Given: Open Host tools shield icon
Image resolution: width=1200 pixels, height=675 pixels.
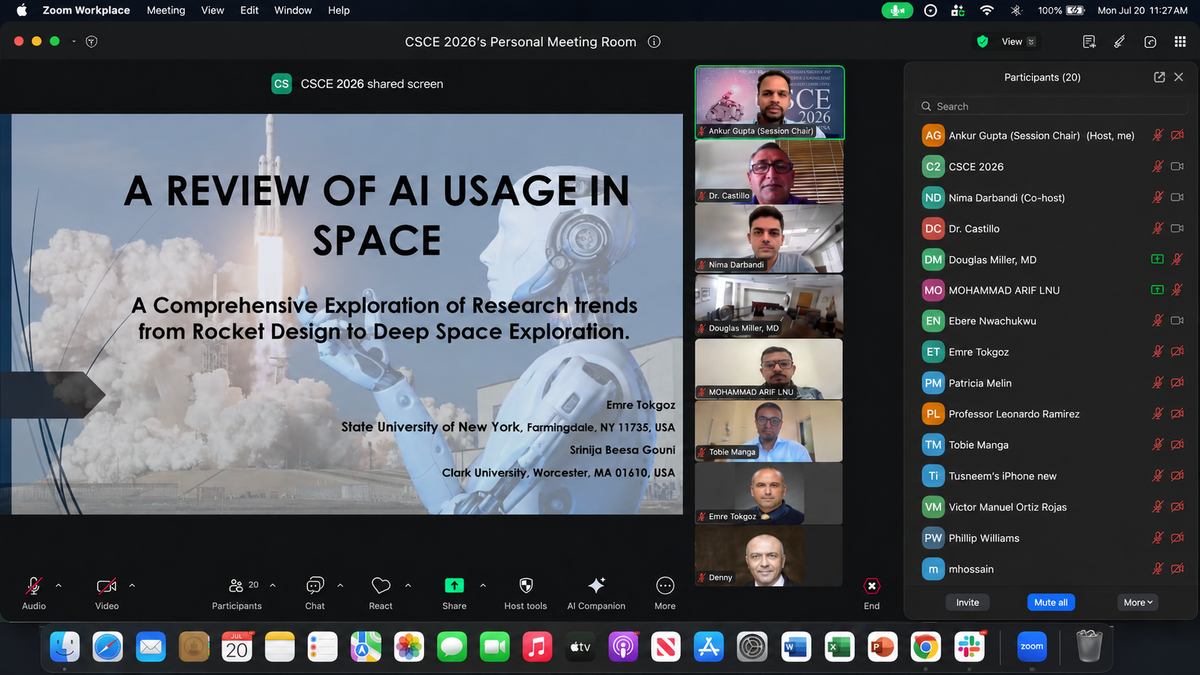Looking at the screenshot, I should tap(526, 585).
